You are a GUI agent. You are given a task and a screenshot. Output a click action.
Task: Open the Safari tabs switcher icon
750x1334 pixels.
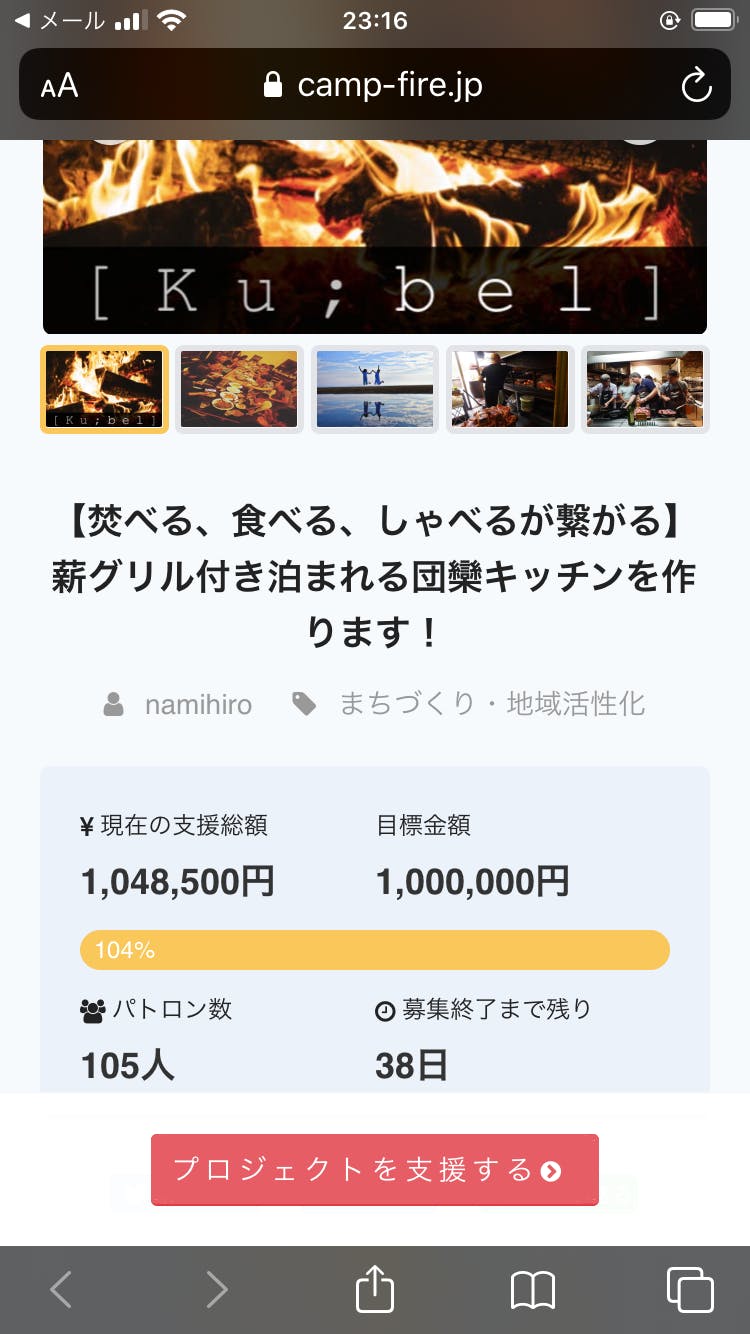[x=689, y=1290]
